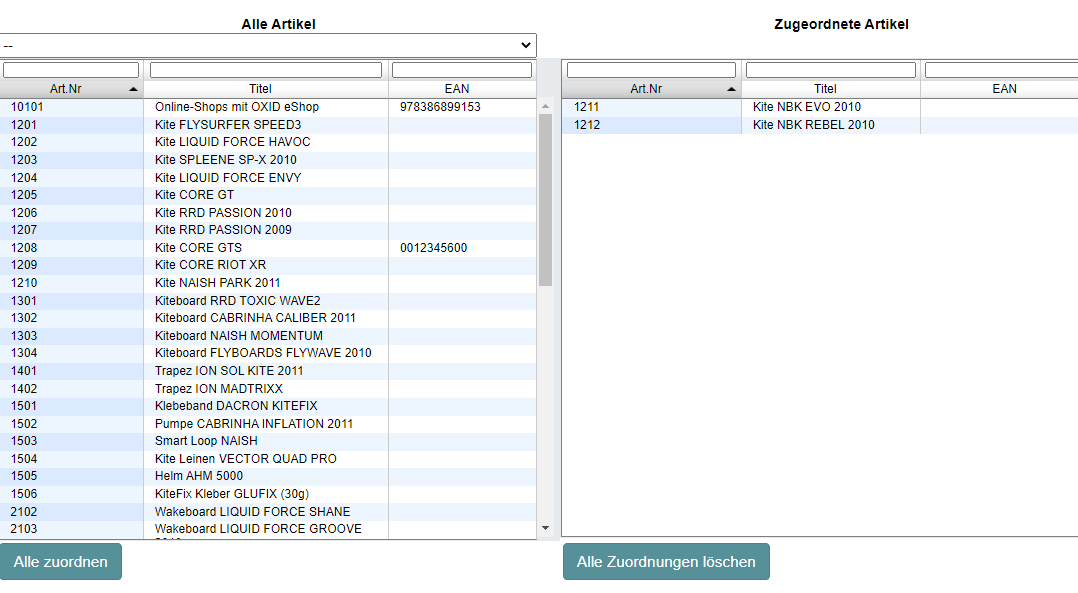Sort Zugeordnete Artikel by Art.Nr header
Viewport: 1078px width, 593px height.
pos(651,89)
